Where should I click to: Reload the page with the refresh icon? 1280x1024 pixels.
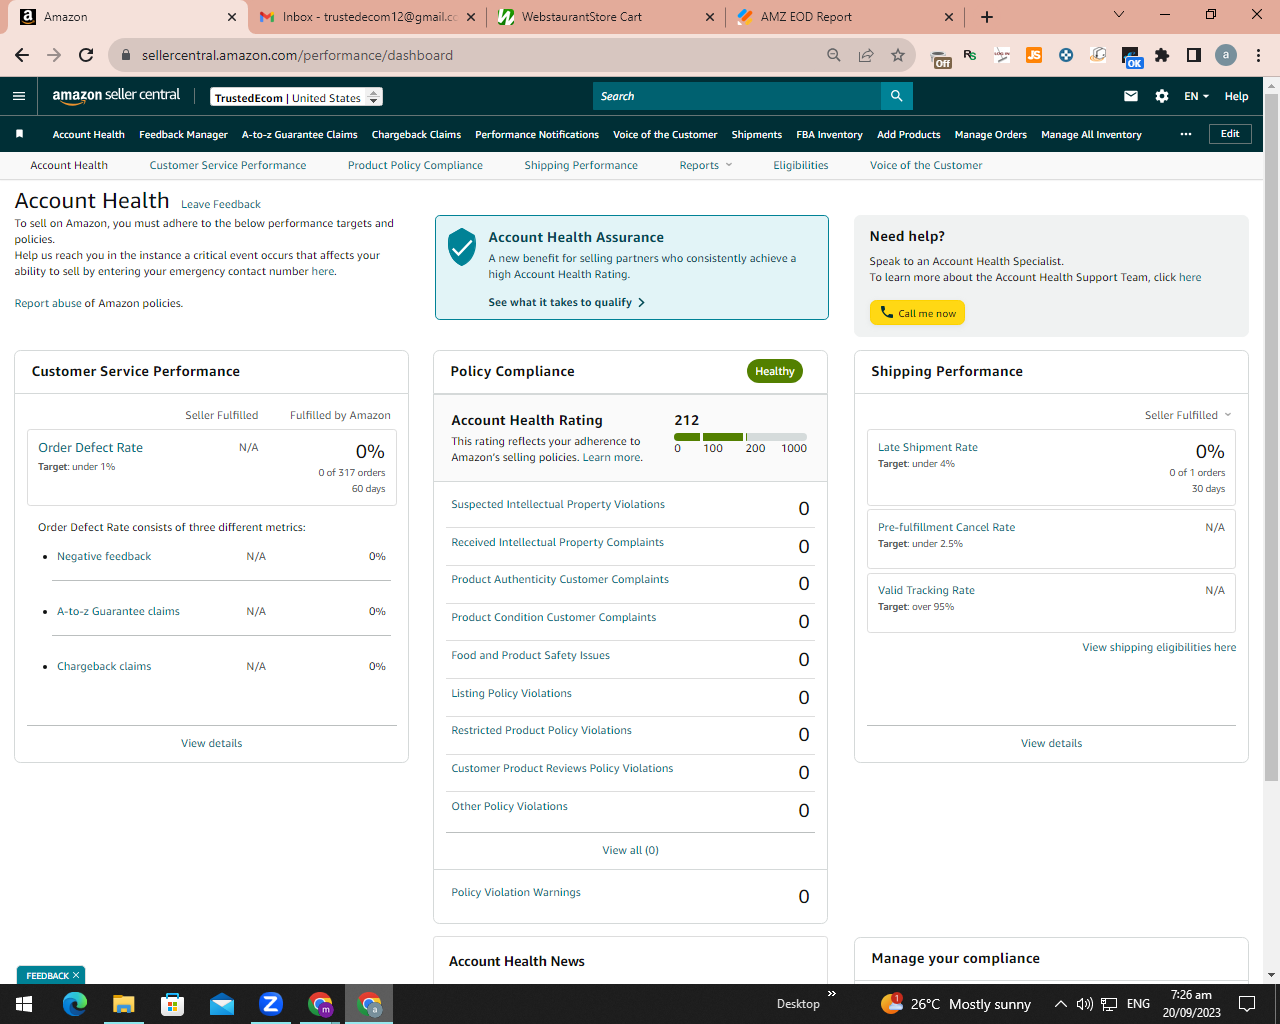[x=86, y=55]
